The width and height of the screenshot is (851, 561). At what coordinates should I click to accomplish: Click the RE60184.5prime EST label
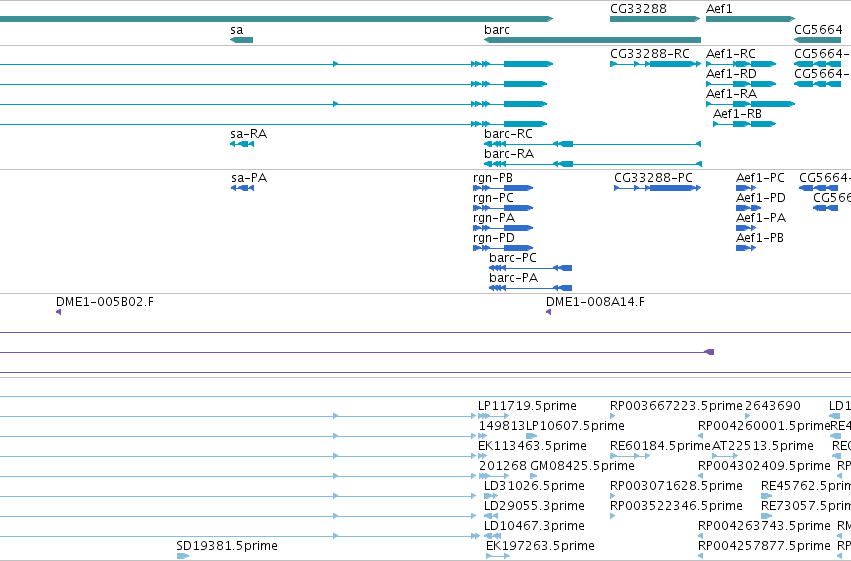pyautogui.click(x=660, y=446)
